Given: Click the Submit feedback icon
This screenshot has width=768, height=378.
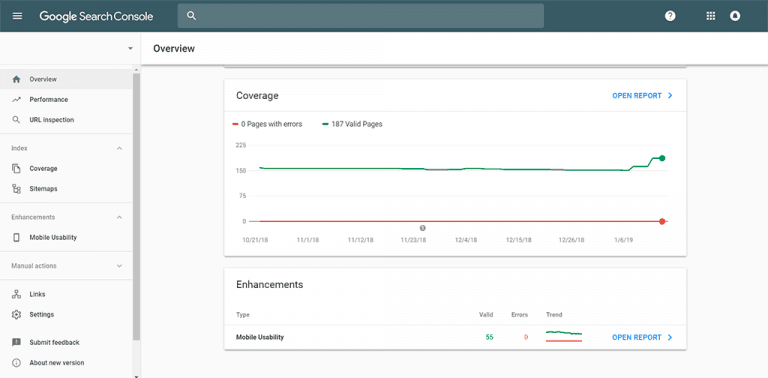Looking at the screenshot, I should (16, 342).
